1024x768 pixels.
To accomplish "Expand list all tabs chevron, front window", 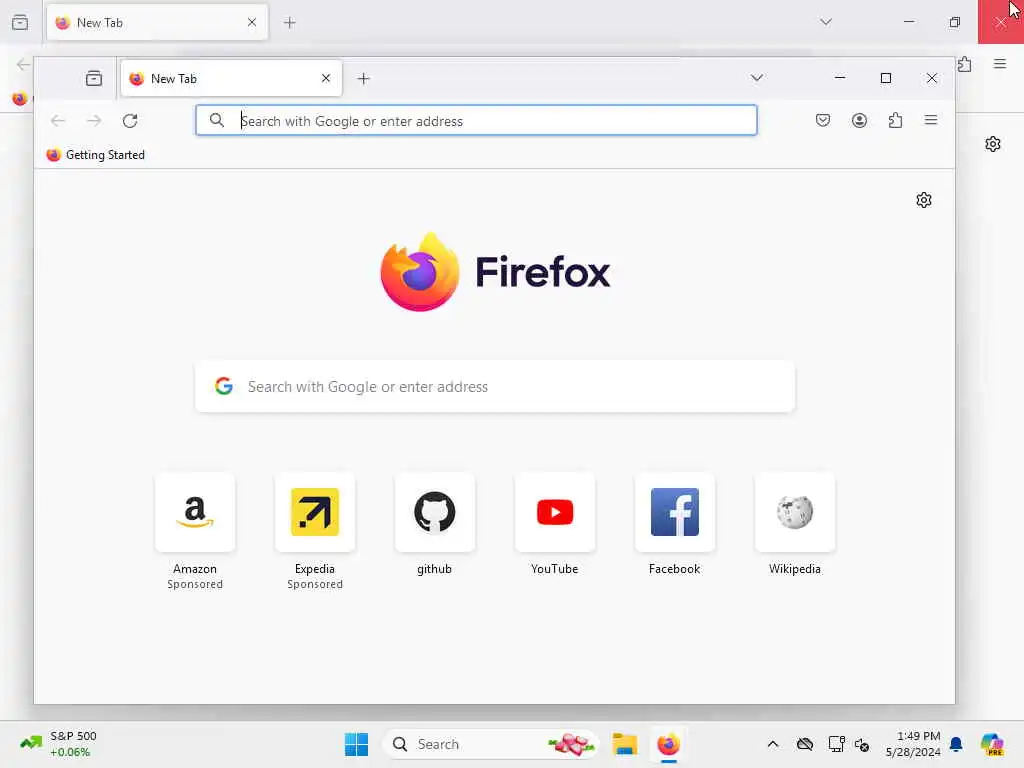I will click(756, 78).
